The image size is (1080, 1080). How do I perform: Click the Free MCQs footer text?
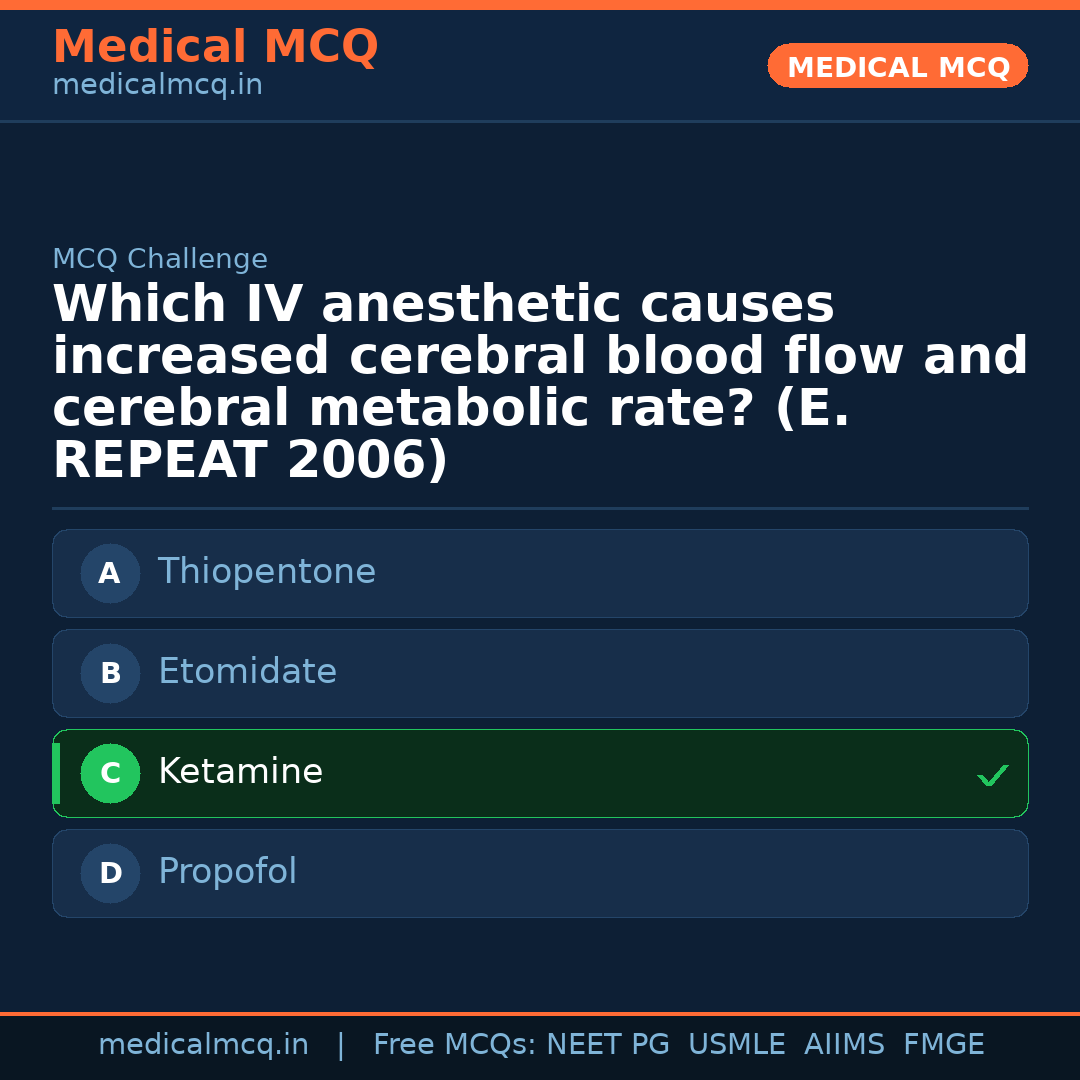[454, 1045]
